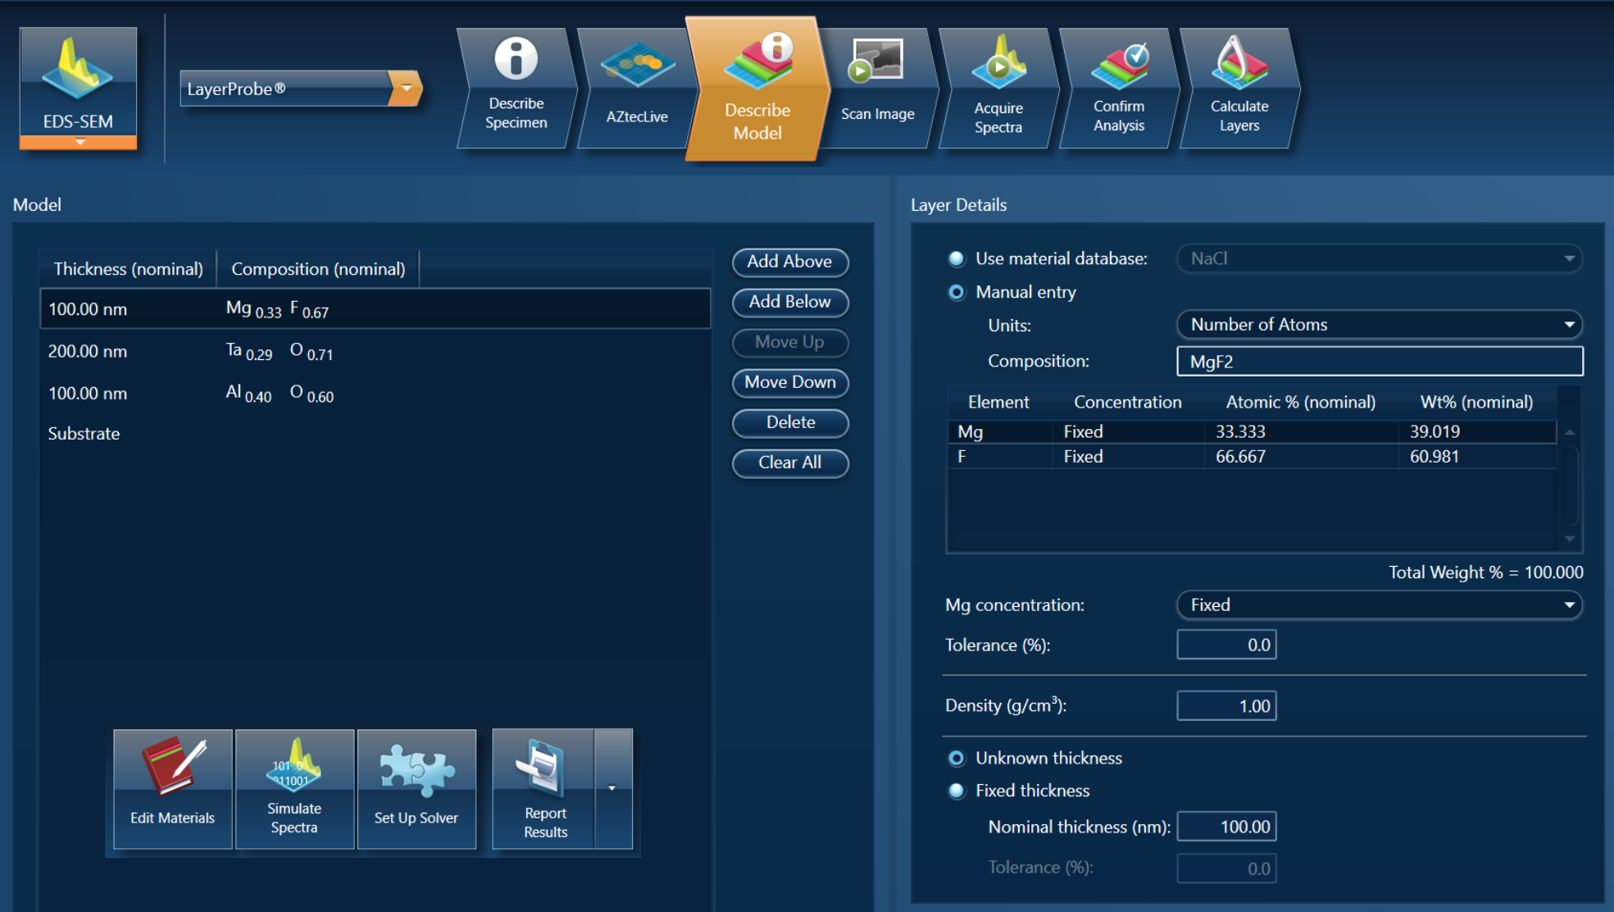This screenshot has height=912, width=1614.
Task: Select the MgF layer row (100.00 nm)
Action: pyautogui.click(x=375, y=309)
